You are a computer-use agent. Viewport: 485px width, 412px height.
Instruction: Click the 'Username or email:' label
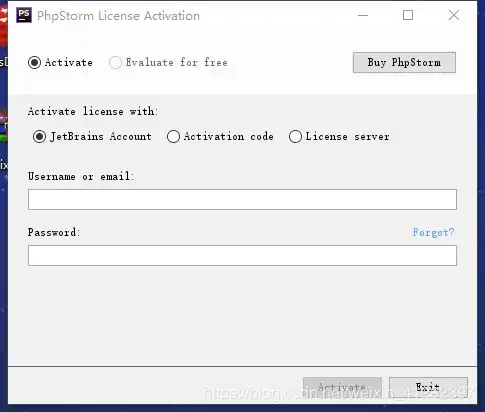point(81,176)
